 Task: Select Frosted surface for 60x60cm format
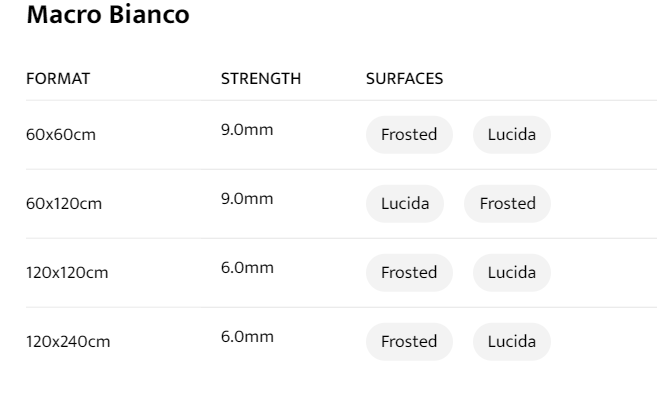pos(409,135)
